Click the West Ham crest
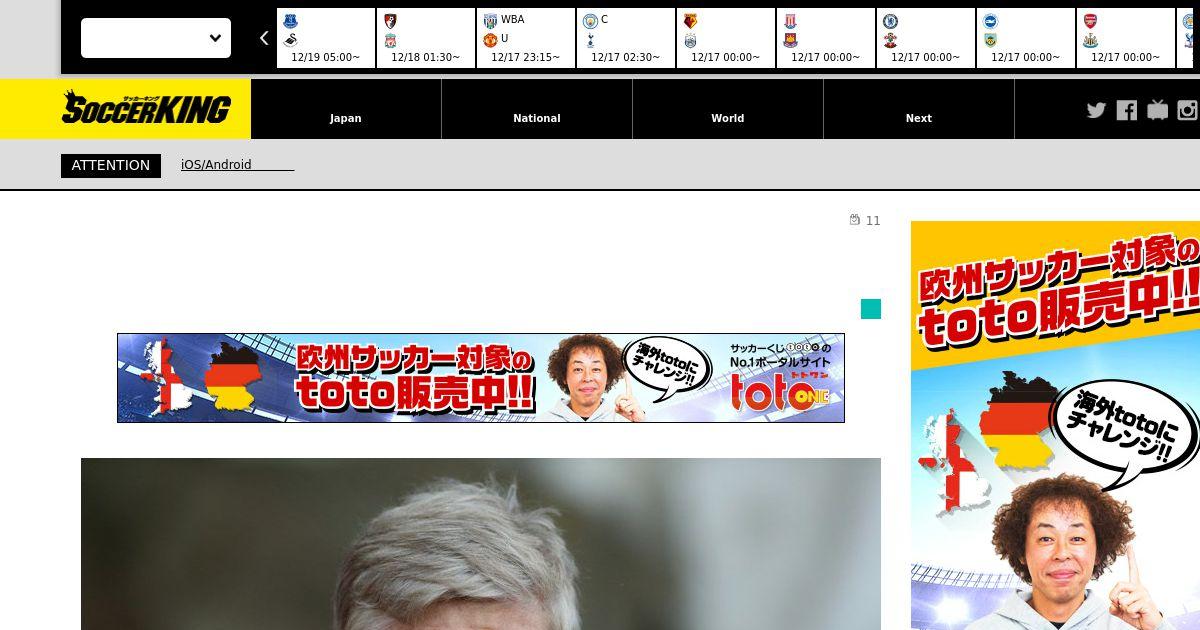This screenshot has width=1200, height=630. 790,40
